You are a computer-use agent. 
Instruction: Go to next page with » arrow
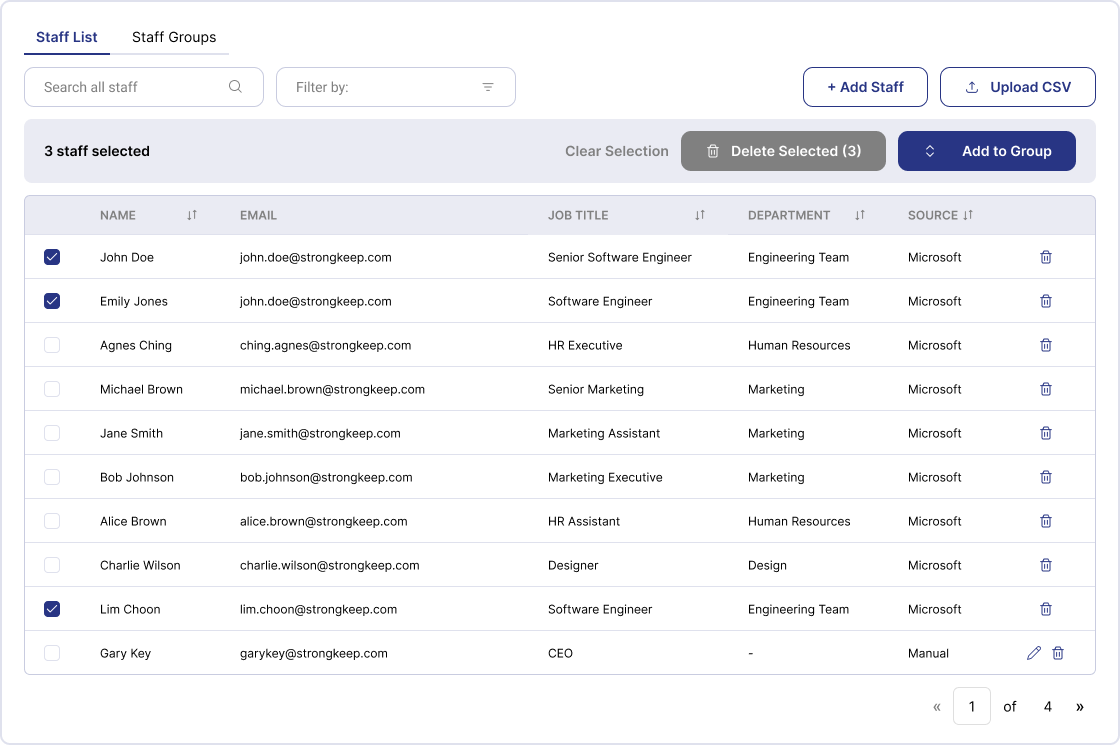[1080, 706]
